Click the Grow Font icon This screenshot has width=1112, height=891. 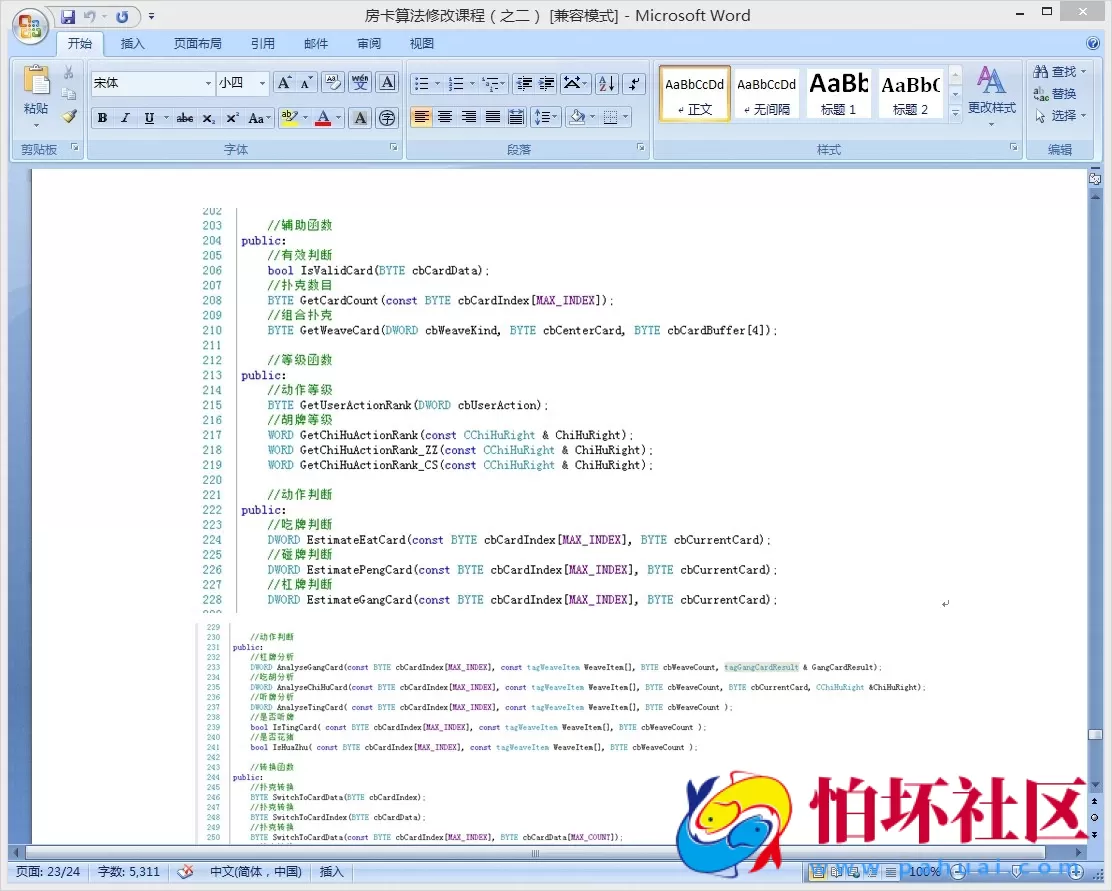pos(284,84)
